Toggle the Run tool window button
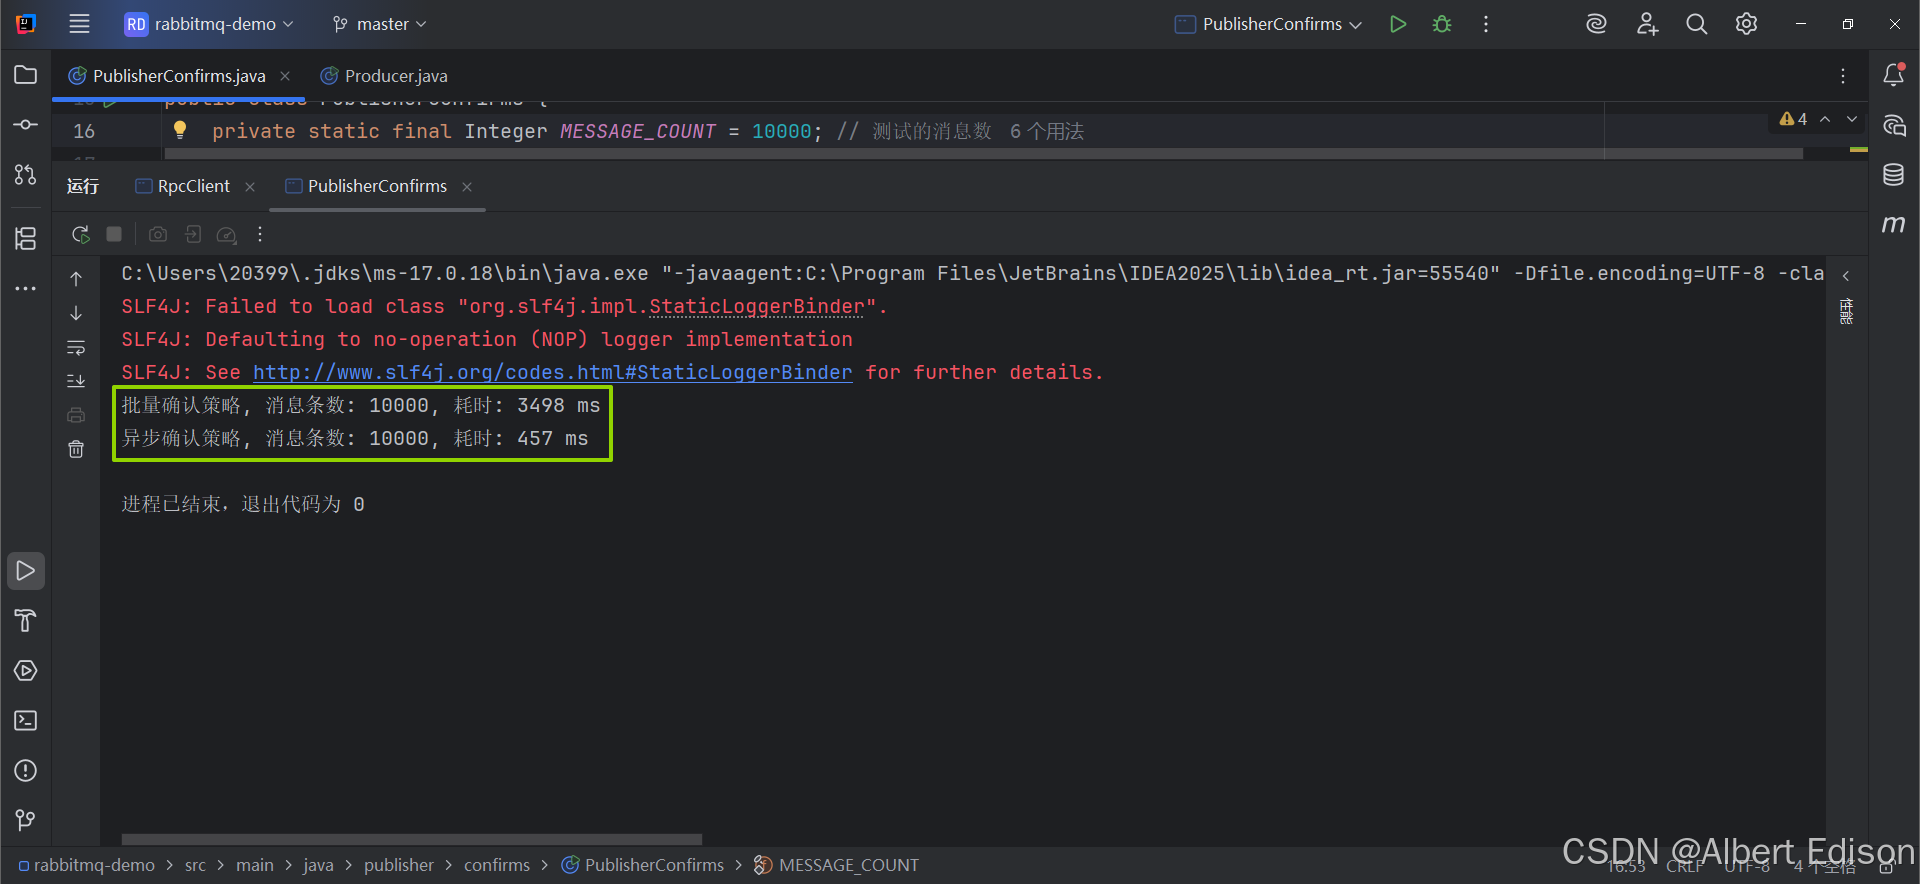This screenshot has height=884, width=1920. (x=26, y=571)
